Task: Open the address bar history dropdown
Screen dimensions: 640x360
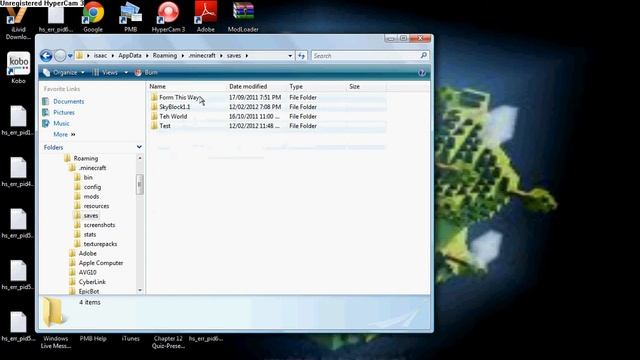Action: pyautogui.click(x=290, y=56)
